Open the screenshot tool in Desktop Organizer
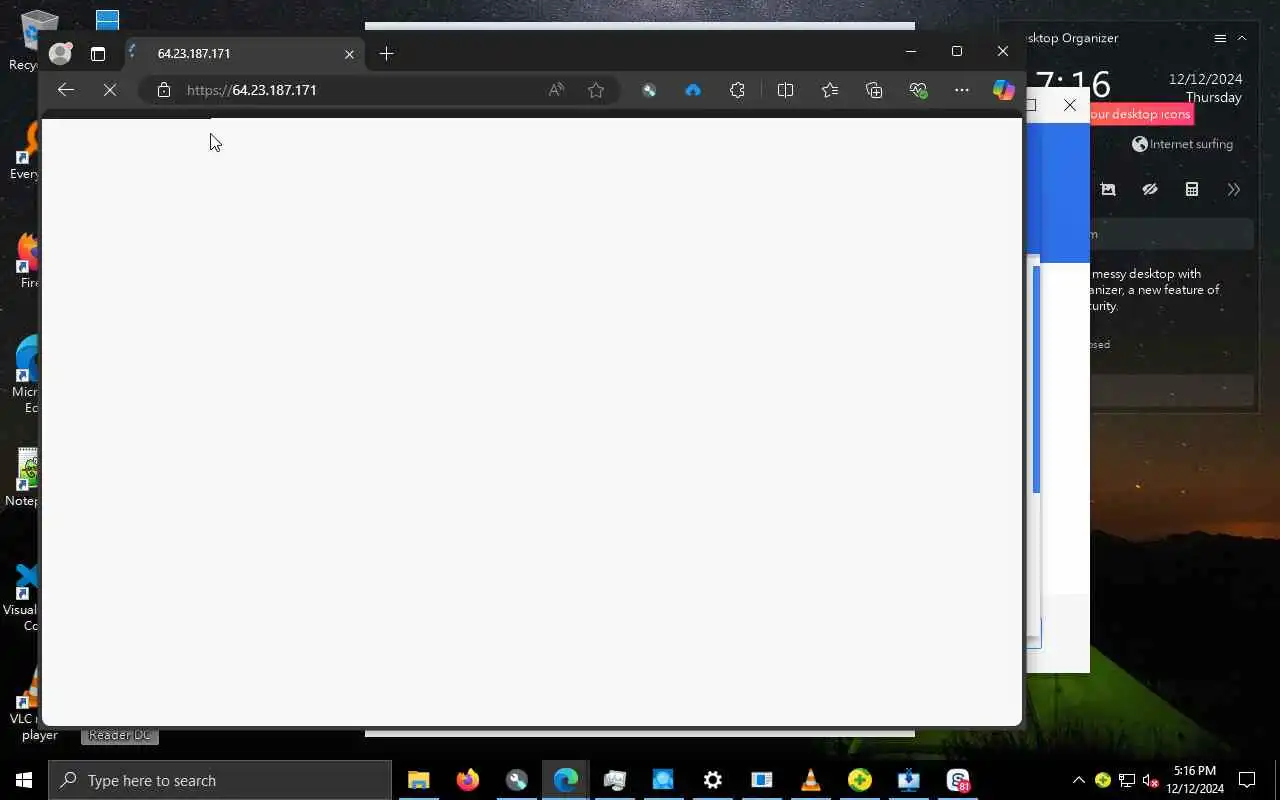Screen dimensions: 1280x800 (1108, 189)
